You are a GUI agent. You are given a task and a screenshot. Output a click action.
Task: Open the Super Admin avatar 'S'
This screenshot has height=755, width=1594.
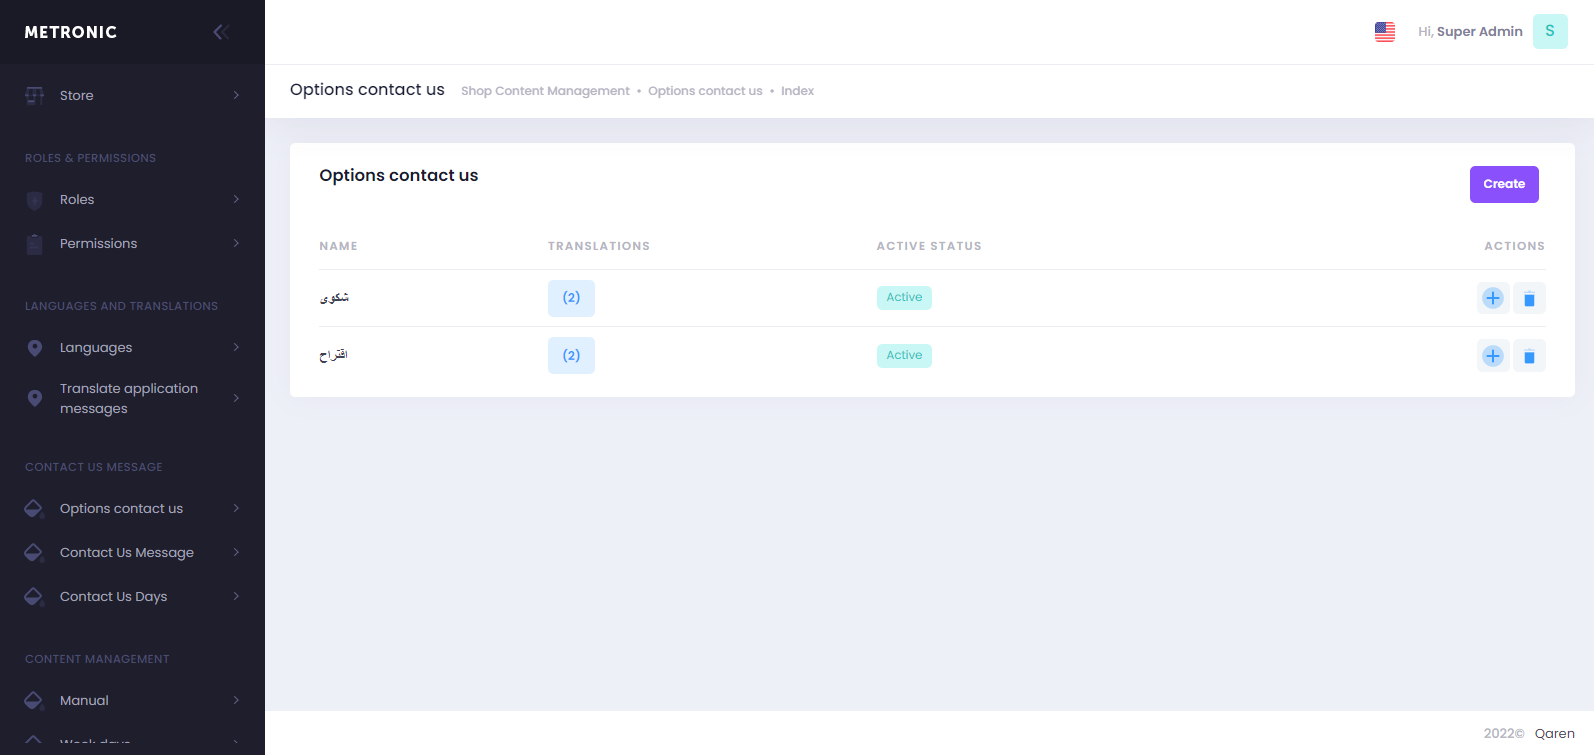pos(1549,32)
